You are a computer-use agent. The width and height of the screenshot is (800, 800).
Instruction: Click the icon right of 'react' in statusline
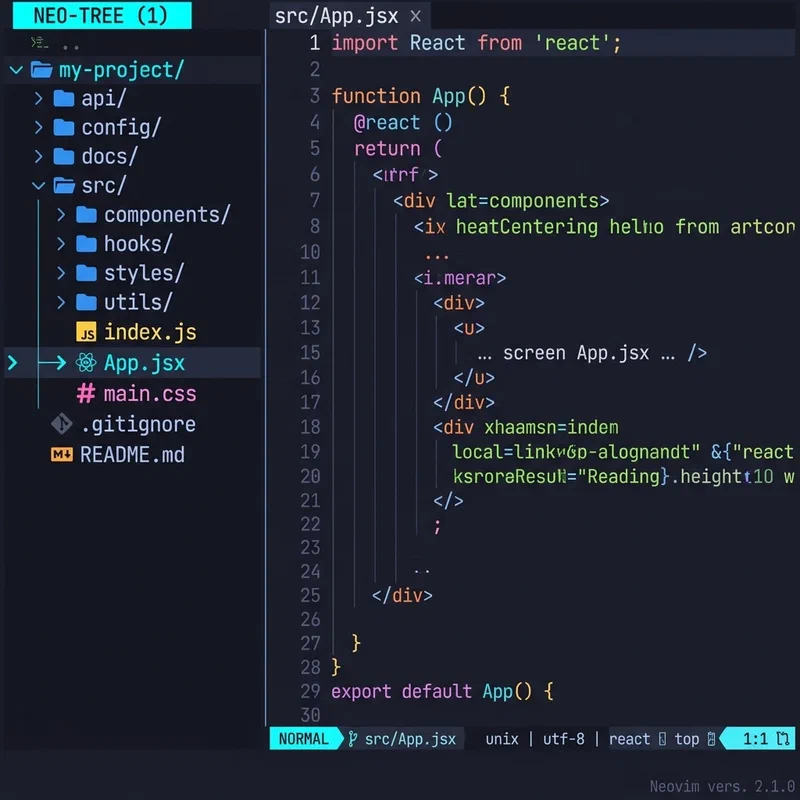pos(662,739)
